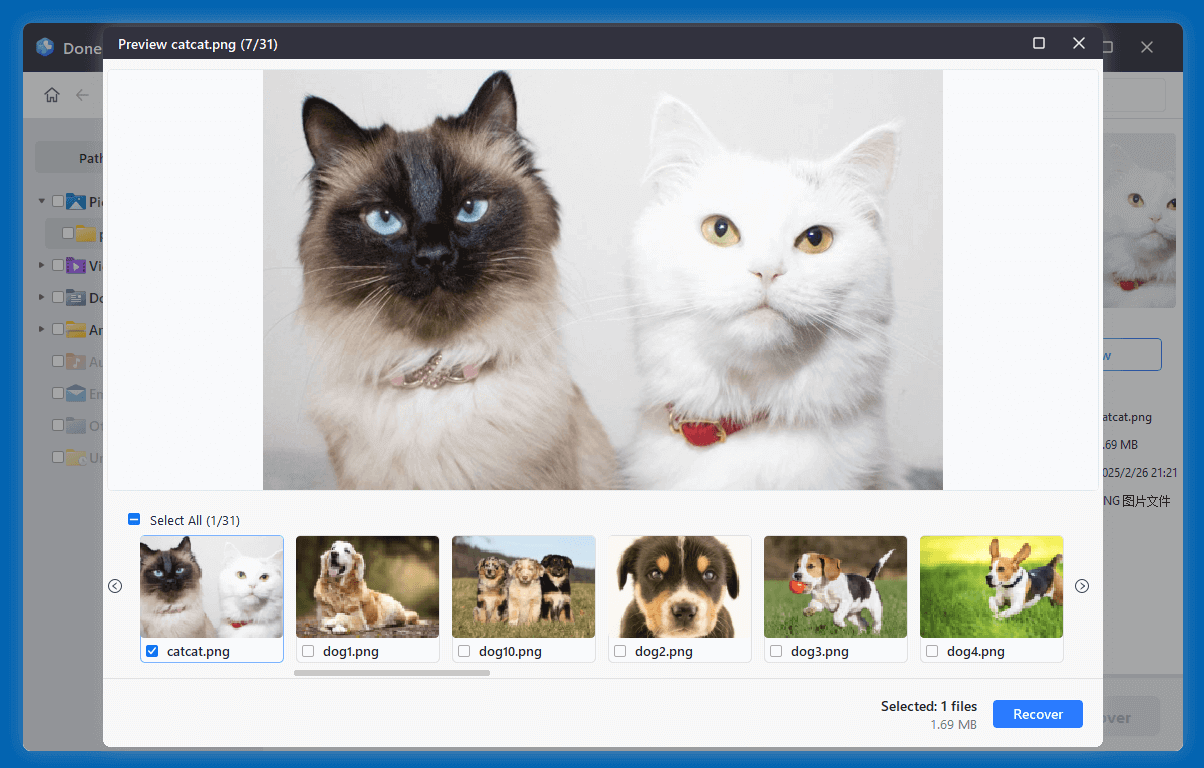Collapse the Pictures tree node arrow

(x=42, y=202)
